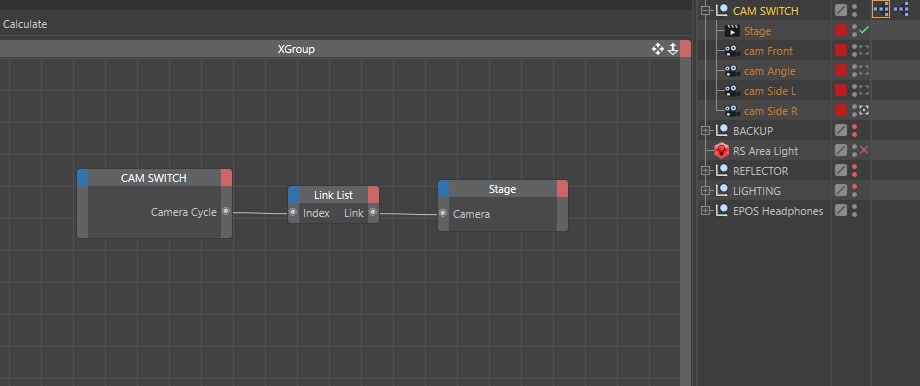The width and height of the screenshot is (920, 386).
Task: Click the Stage node Camera input port
Action: pos(443,214)
